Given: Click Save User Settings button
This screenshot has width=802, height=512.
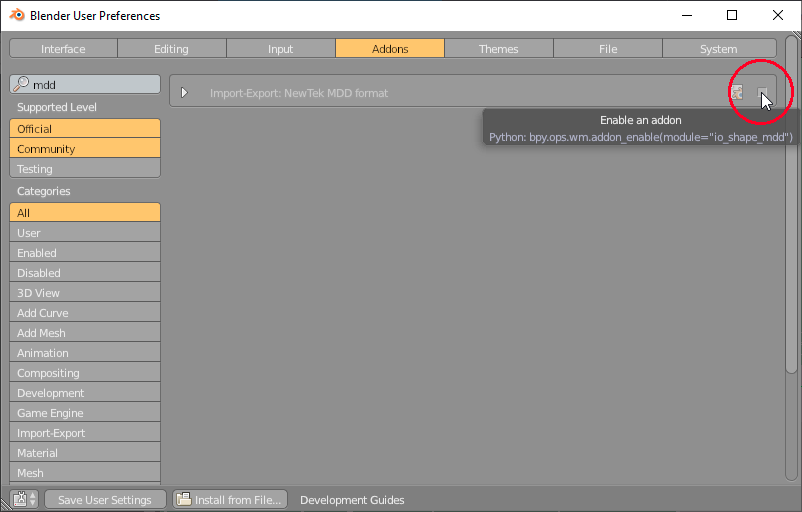Looking at the screenshot, I should pyautogui.click(x=105, y=499).
